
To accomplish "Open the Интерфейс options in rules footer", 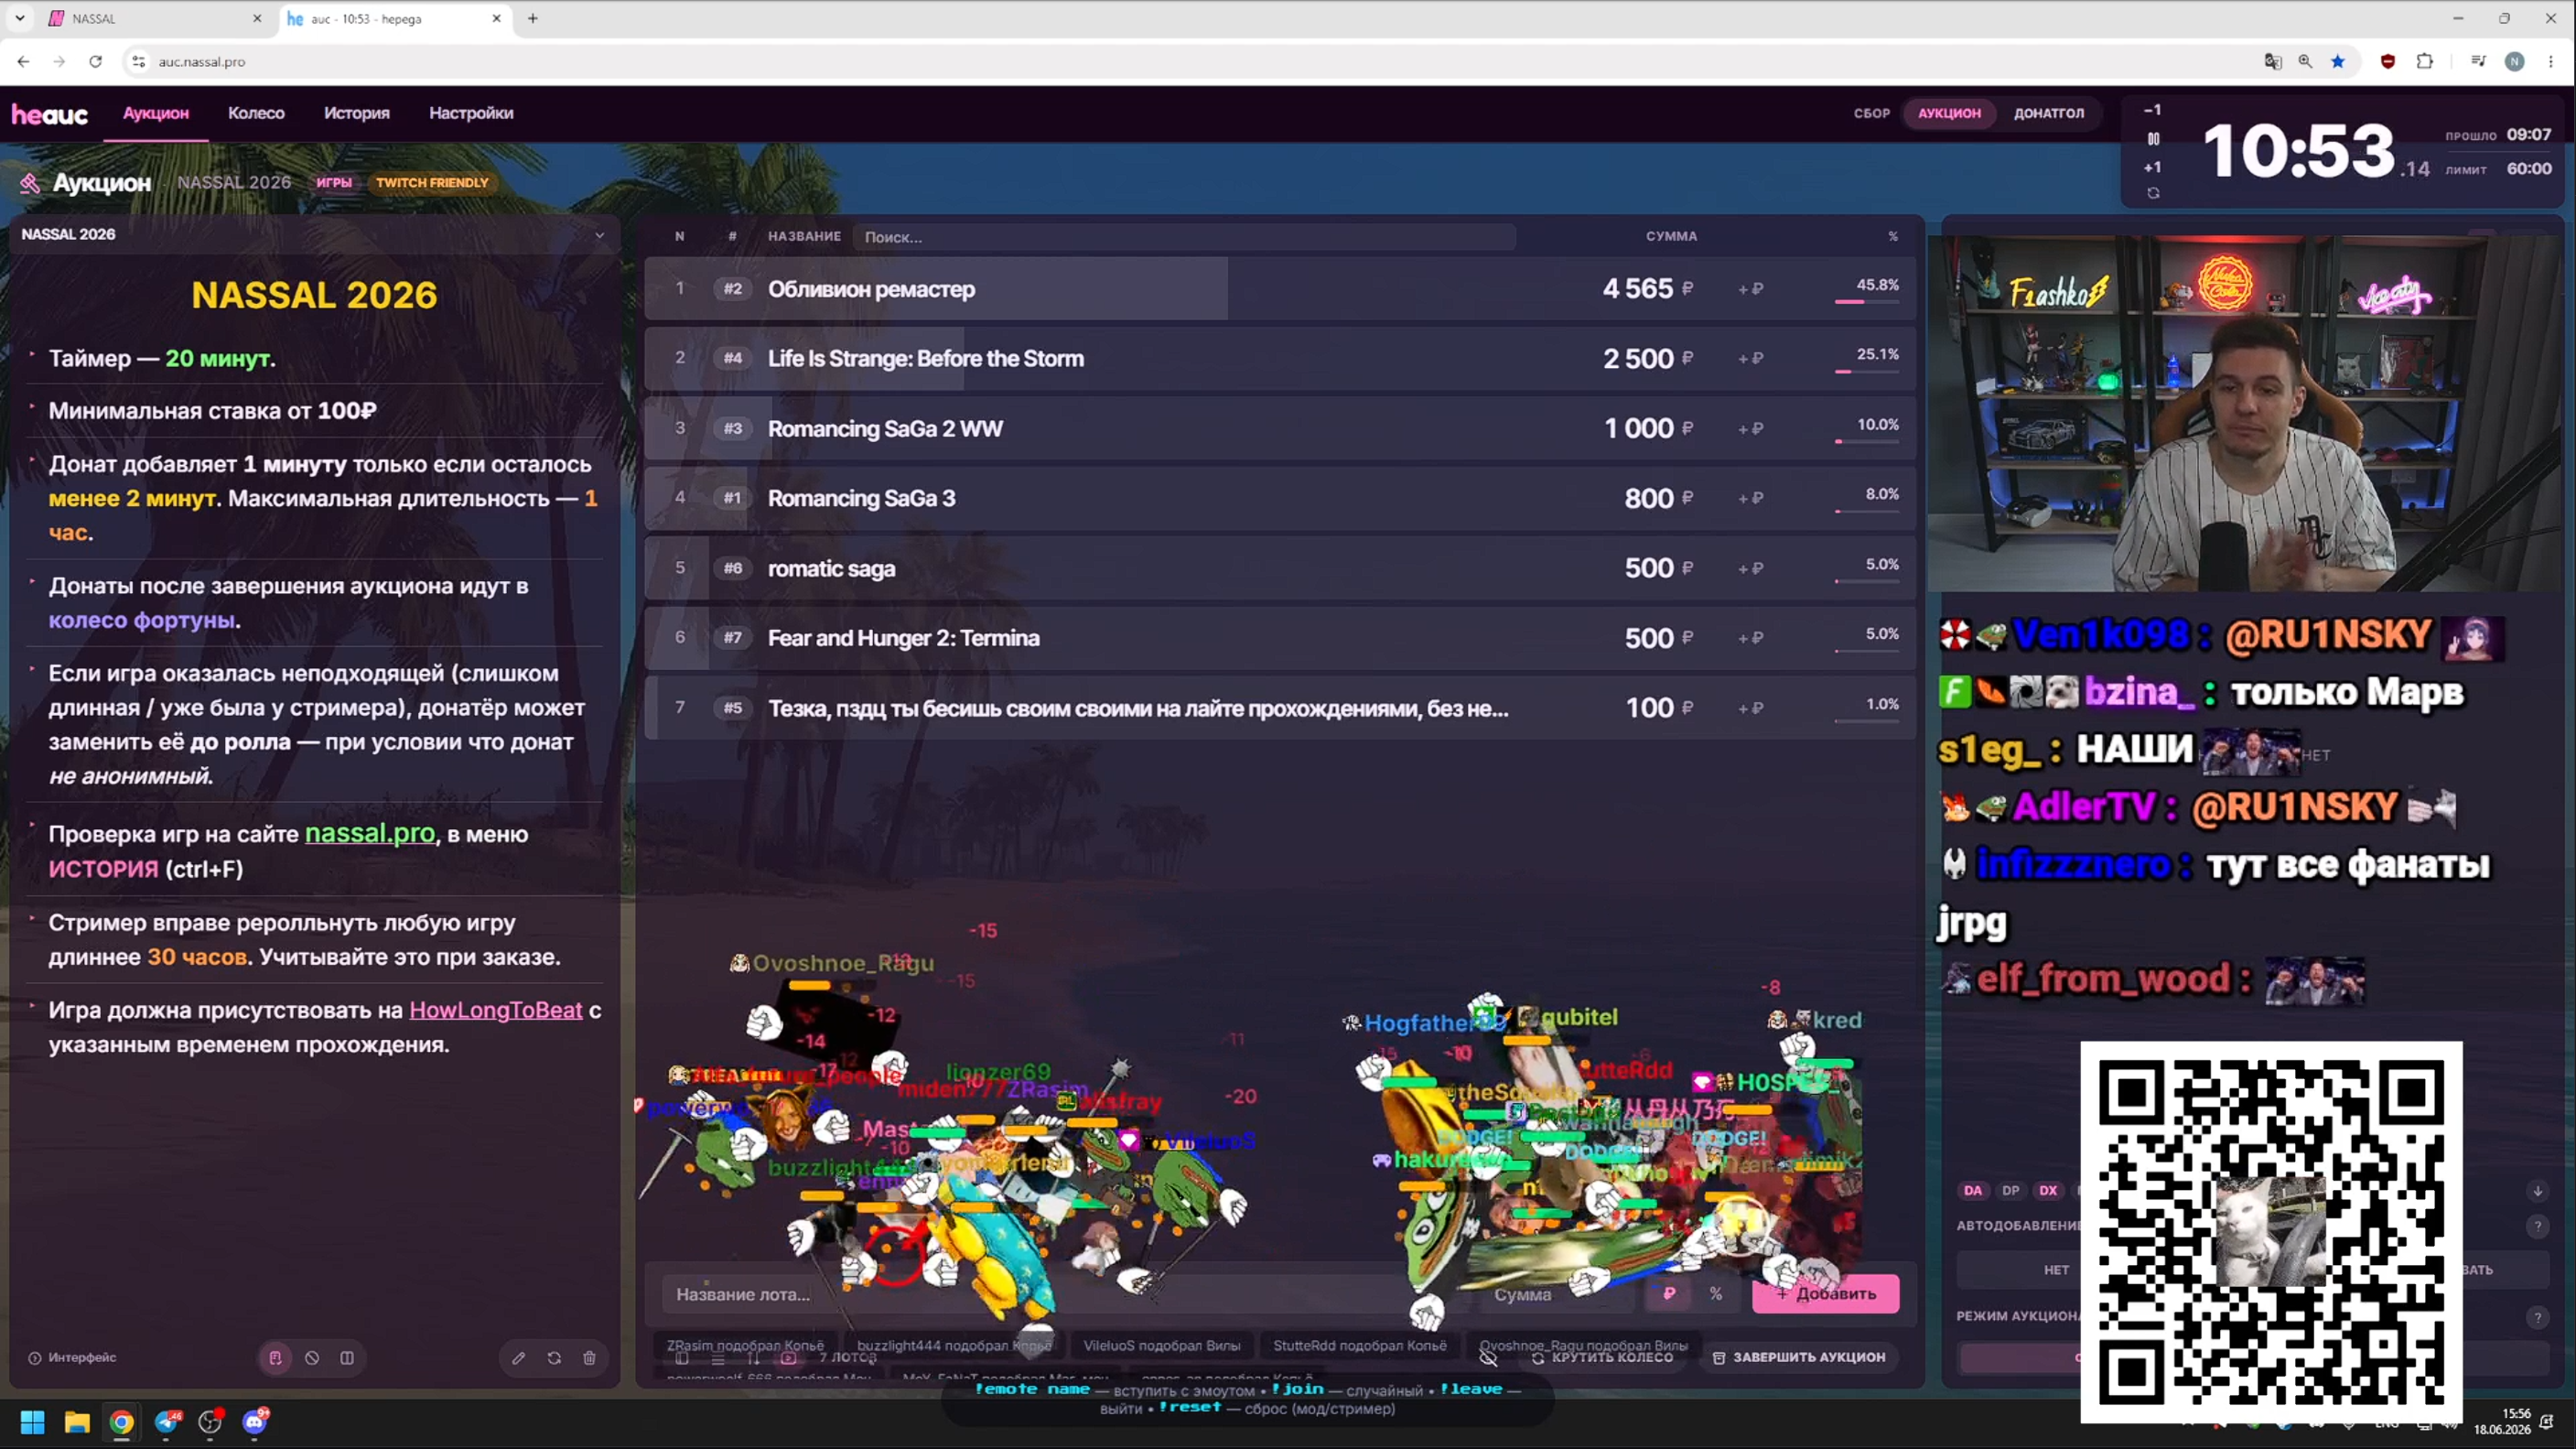I will point(72,1357).
